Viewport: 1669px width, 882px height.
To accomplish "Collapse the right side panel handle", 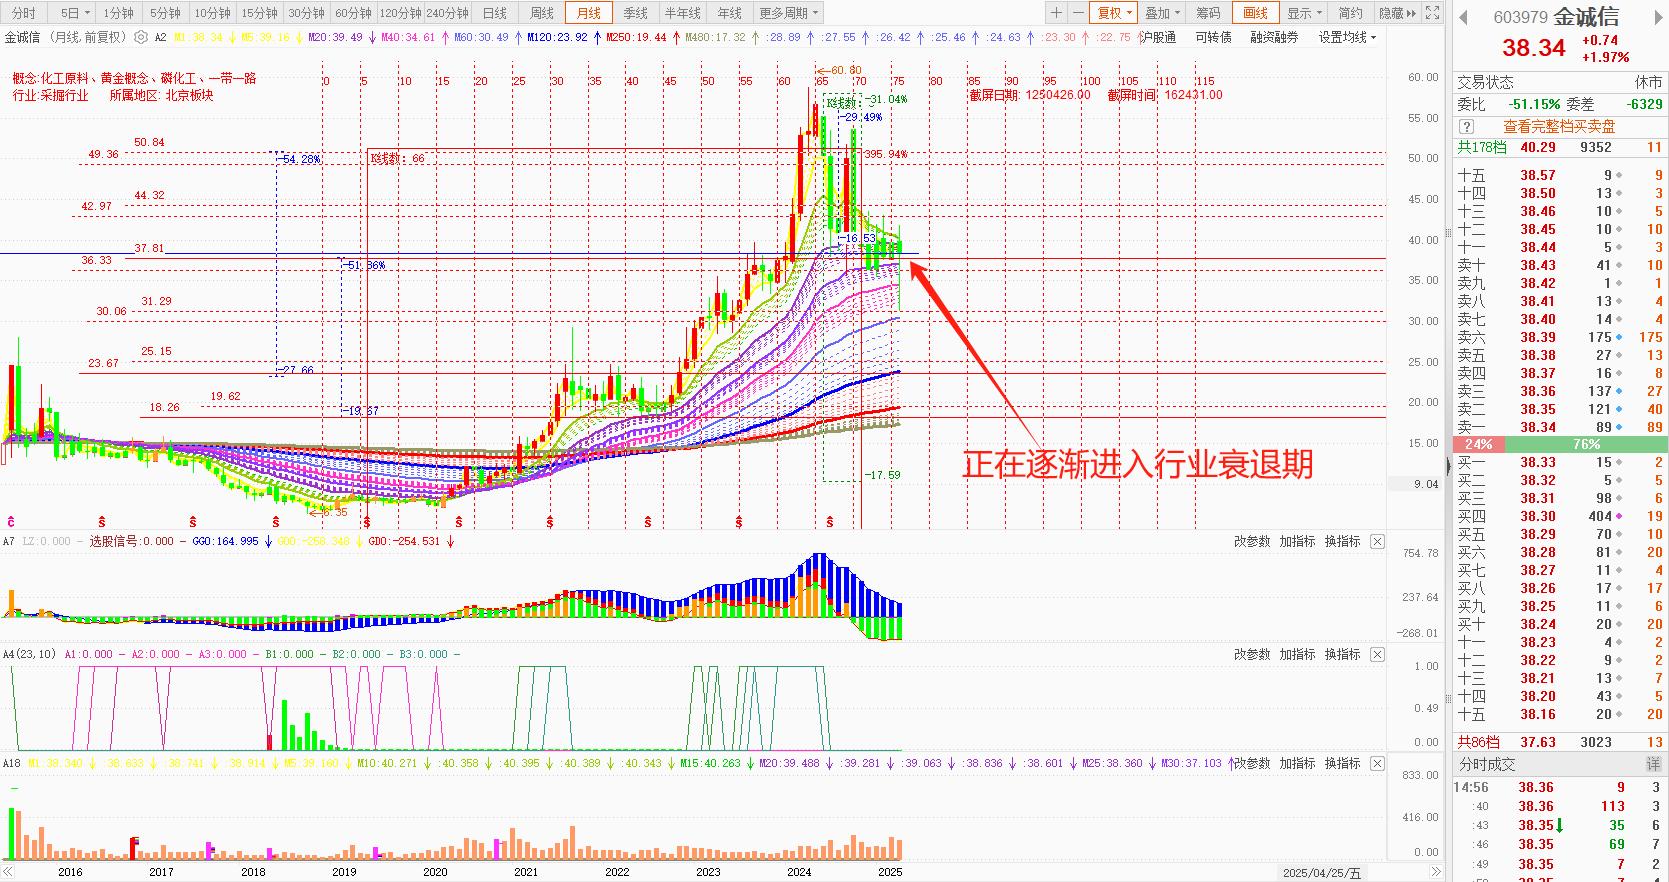I will click(1448, 466).
